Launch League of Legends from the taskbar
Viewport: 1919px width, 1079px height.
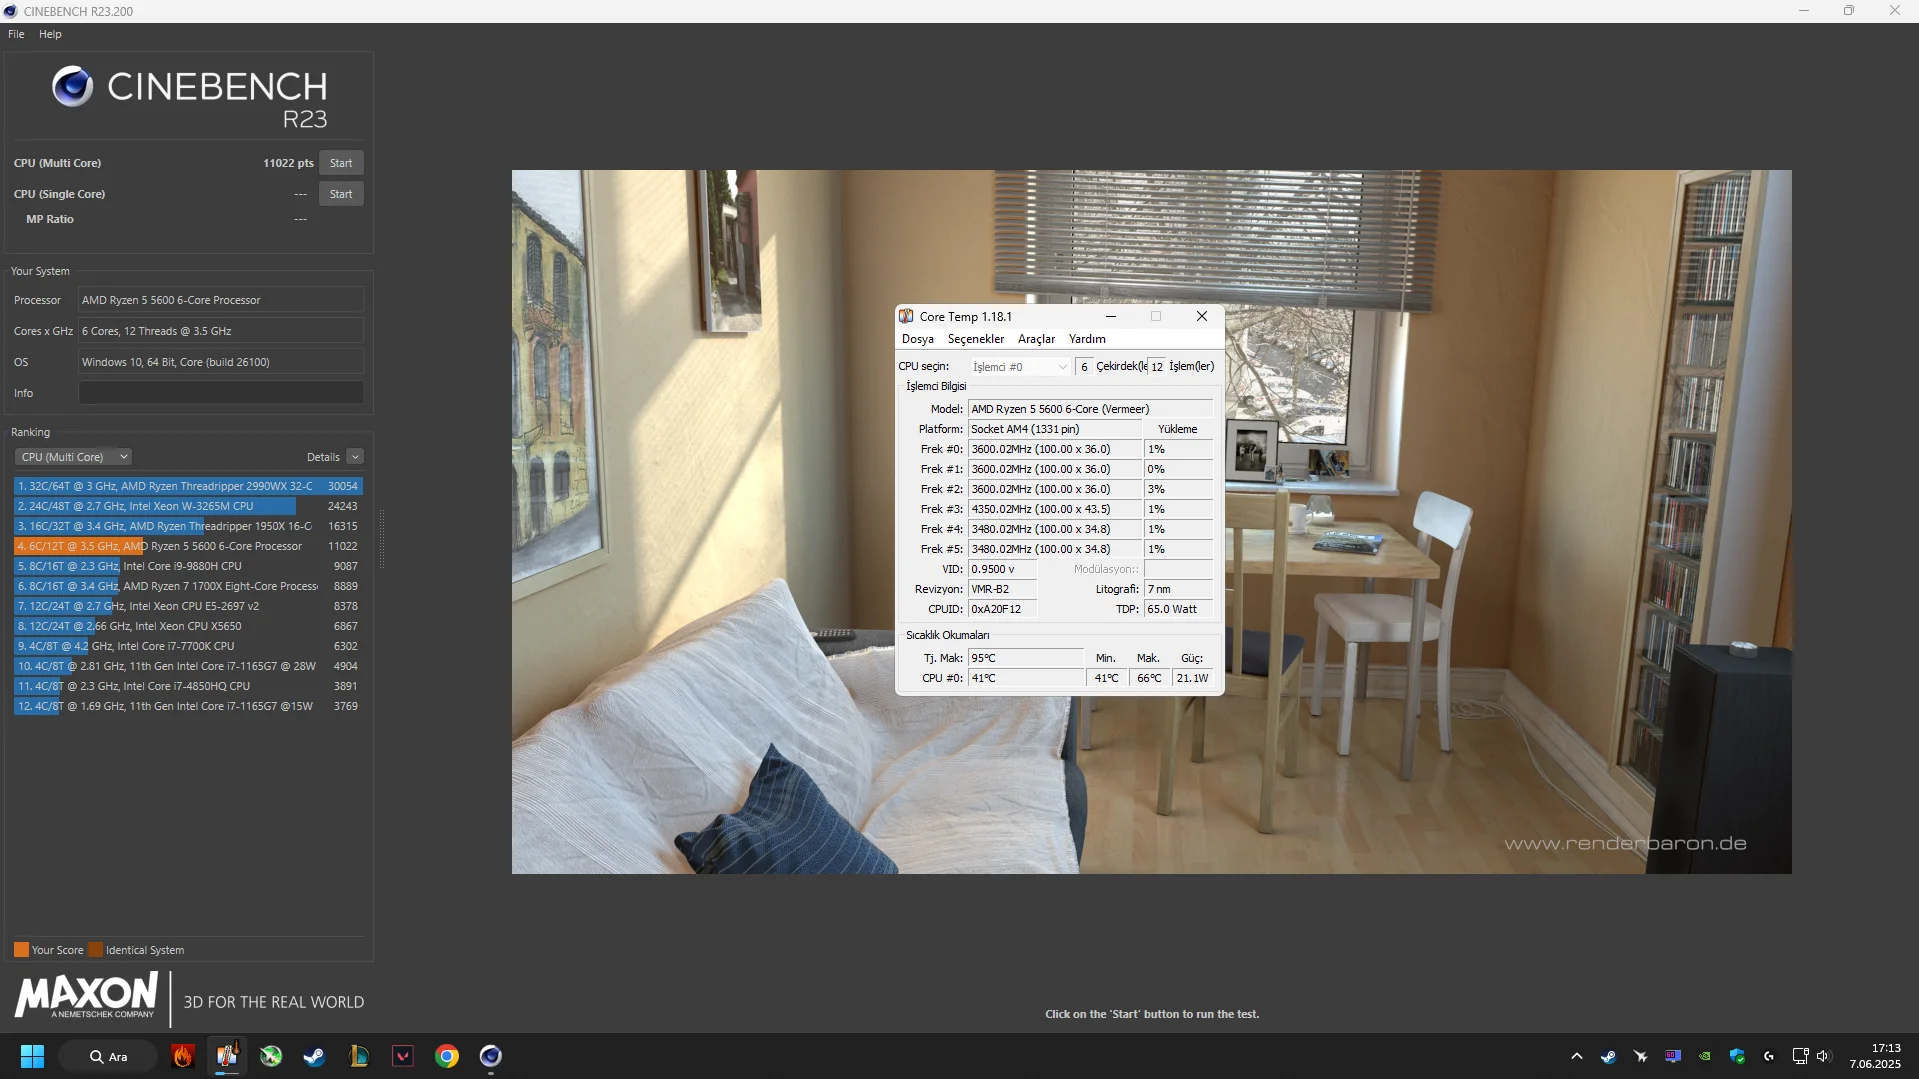coord(358,1056)
